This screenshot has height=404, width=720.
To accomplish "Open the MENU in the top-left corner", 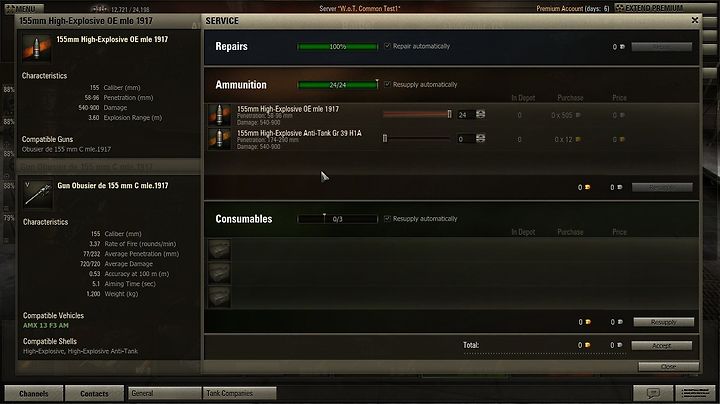I will tap(24, 8).
